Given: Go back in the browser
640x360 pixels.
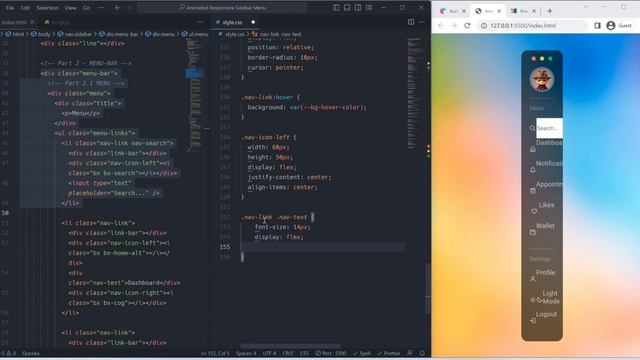Looking at the screenshot, I should coord(440,26).
